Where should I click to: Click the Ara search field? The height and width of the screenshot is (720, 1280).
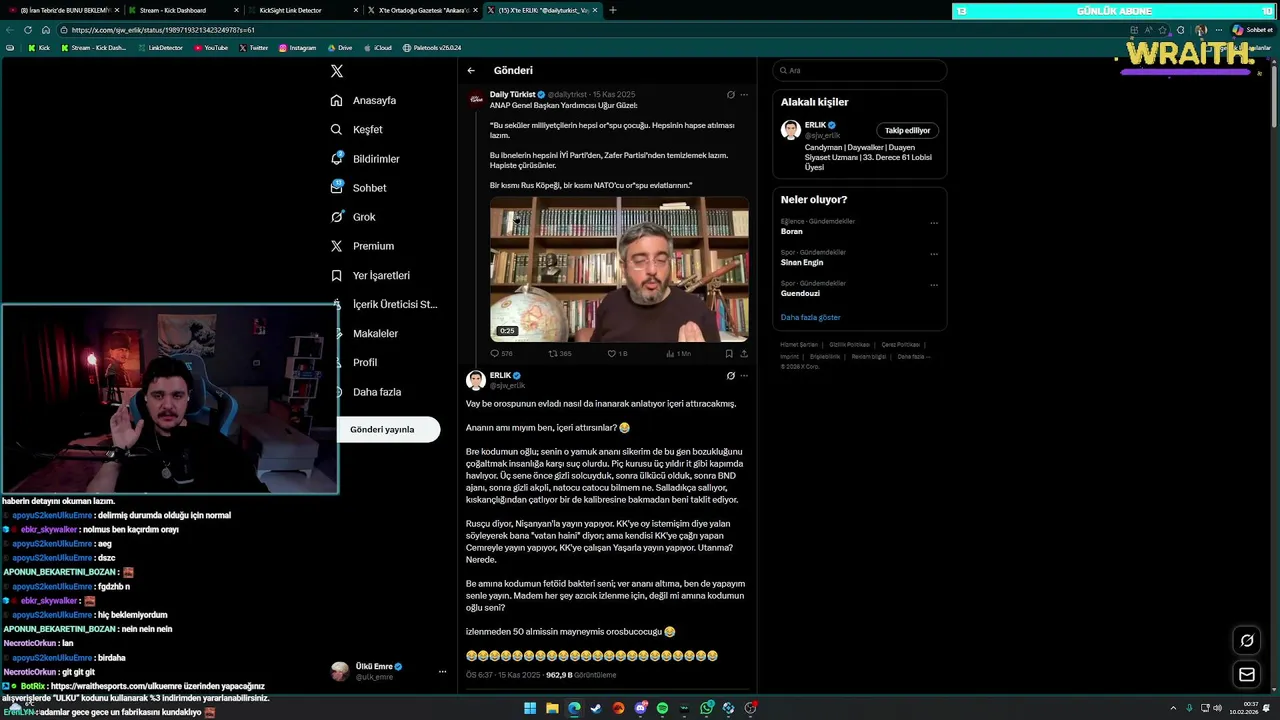pyautogui.click(x=859, y=70)
